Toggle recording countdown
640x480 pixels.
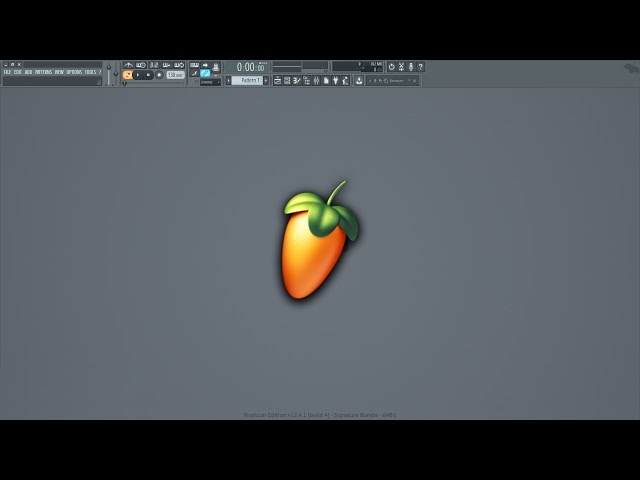tap(154, 65)
